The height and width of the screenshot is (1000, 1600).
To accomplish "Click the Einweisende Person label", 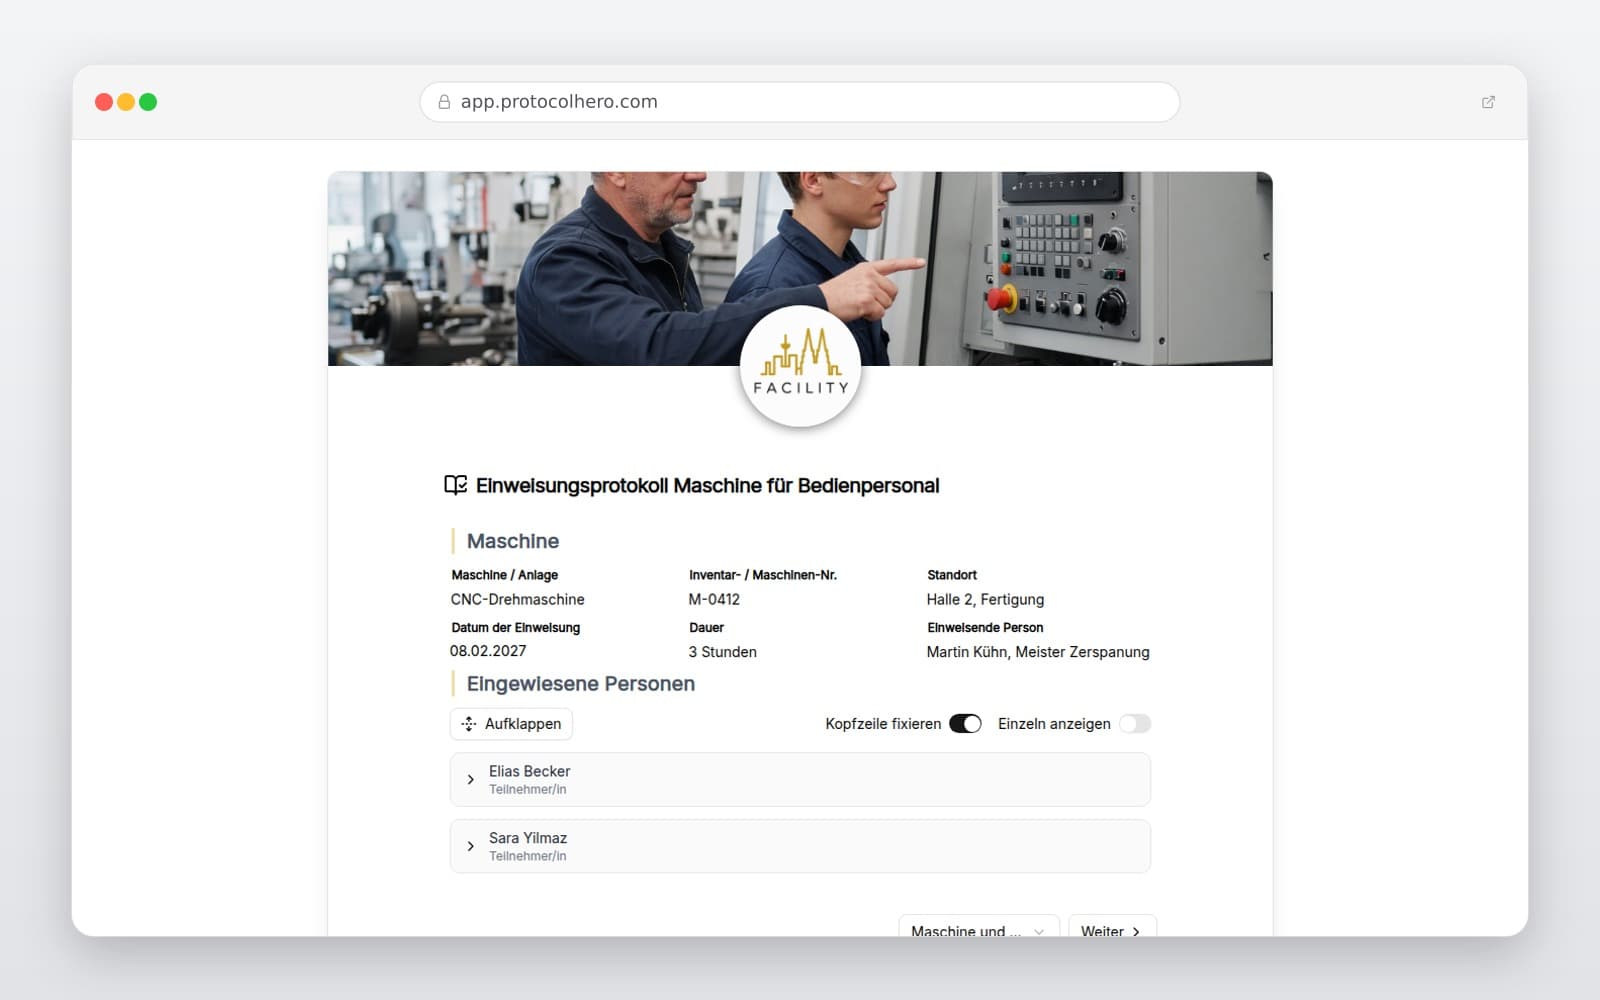I will coord(985,627).
